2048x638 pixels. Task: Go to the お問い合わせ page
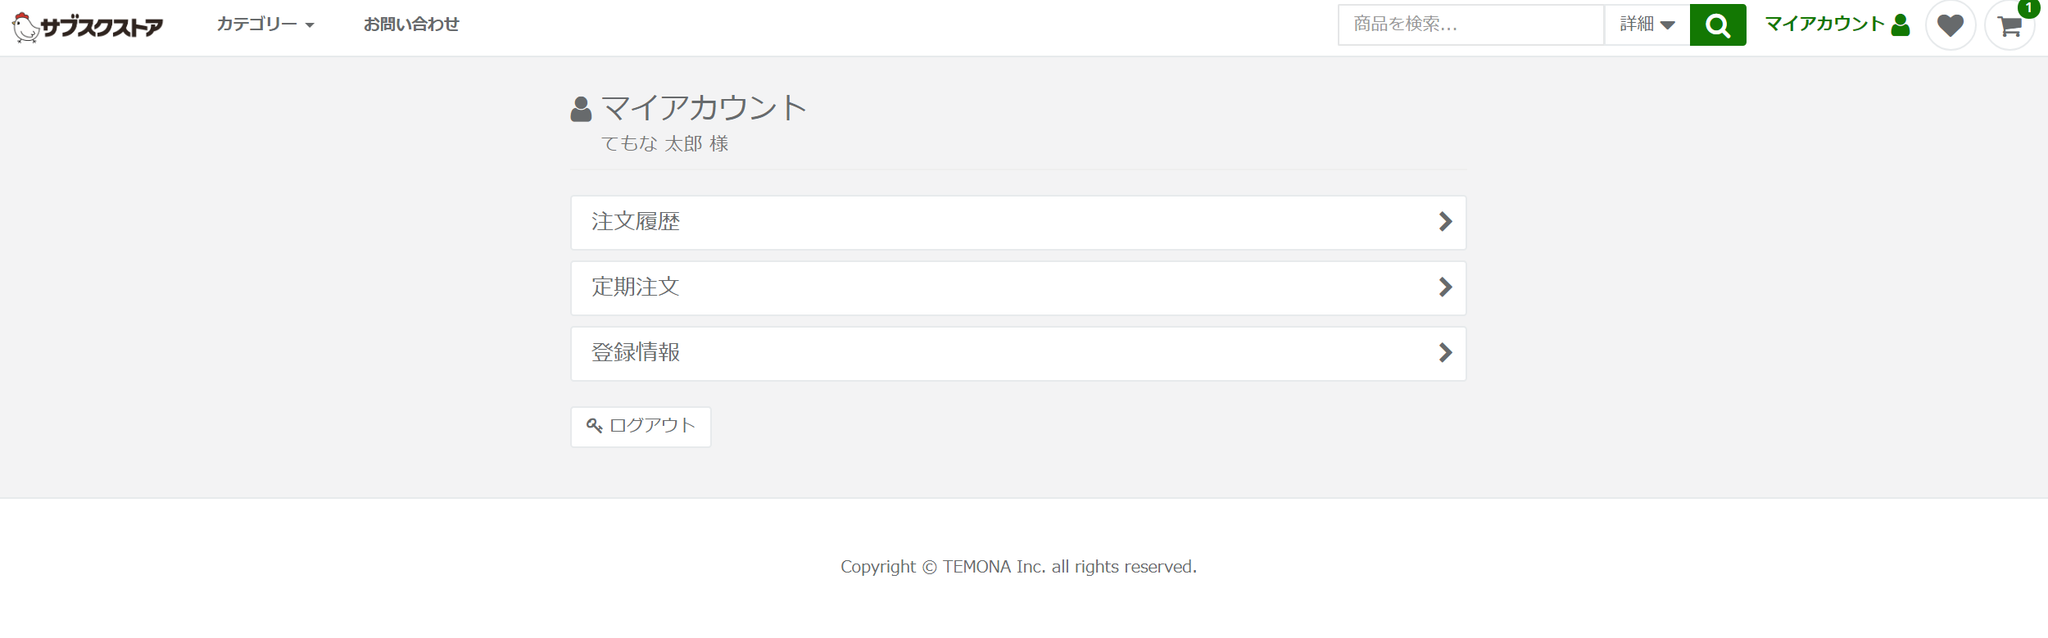click(x=411, y=24)
